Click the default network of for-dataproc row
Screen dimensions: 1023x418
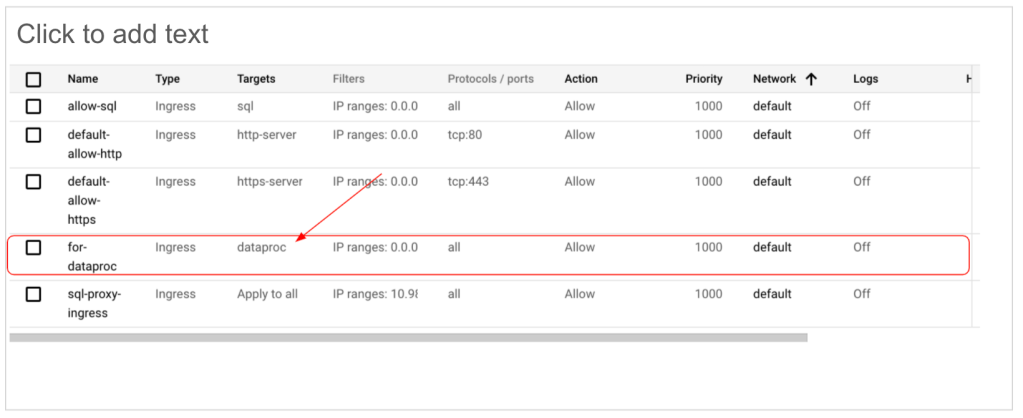(772, 248)
